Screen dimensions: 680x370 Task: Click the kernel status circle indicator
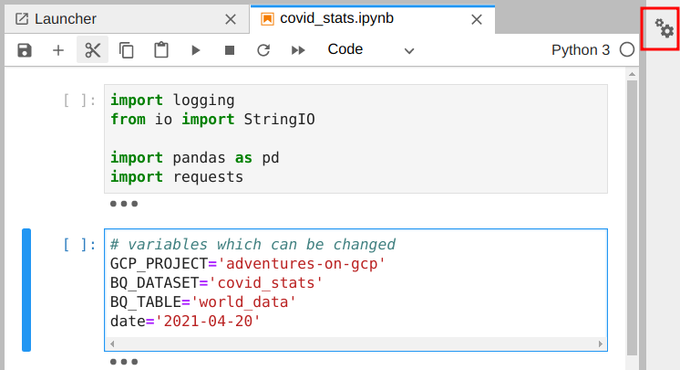pos(627,50)
